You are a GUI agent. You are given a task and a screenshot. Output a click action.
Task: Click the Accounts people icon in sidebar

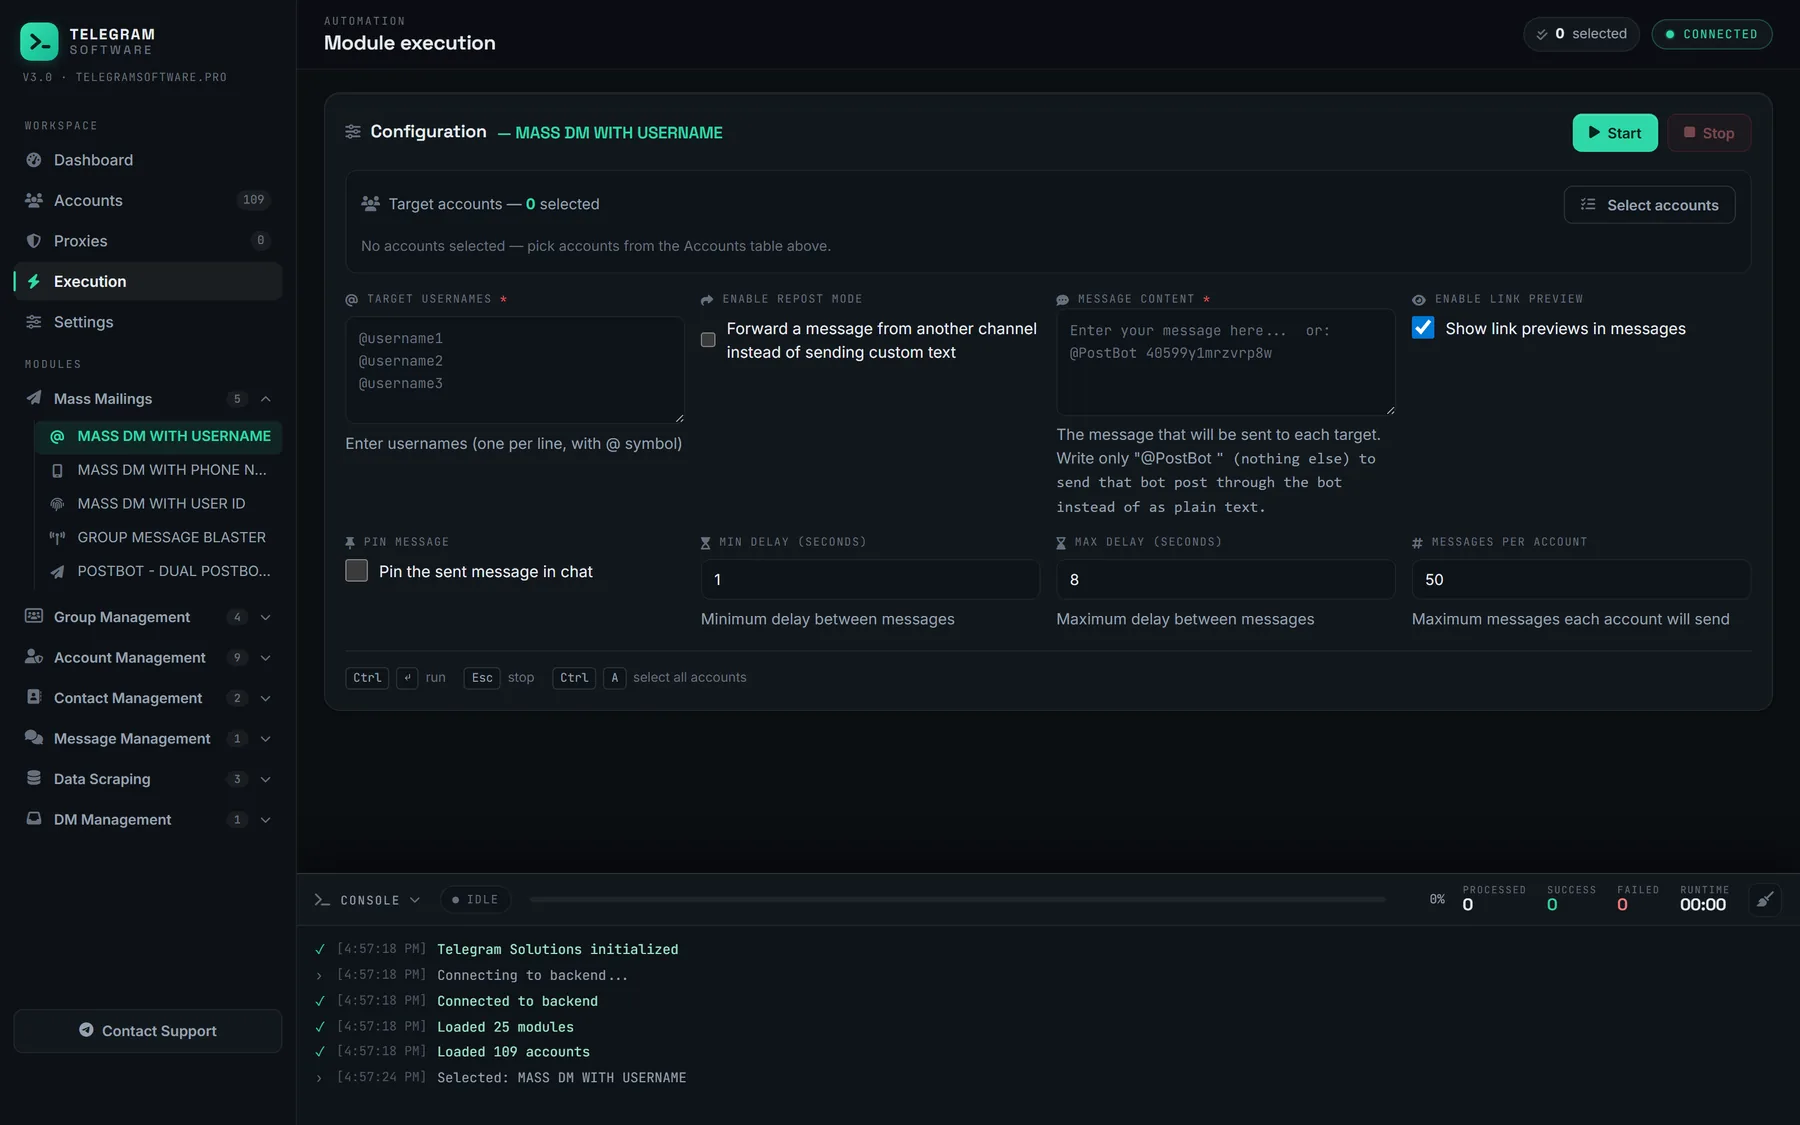34,200
